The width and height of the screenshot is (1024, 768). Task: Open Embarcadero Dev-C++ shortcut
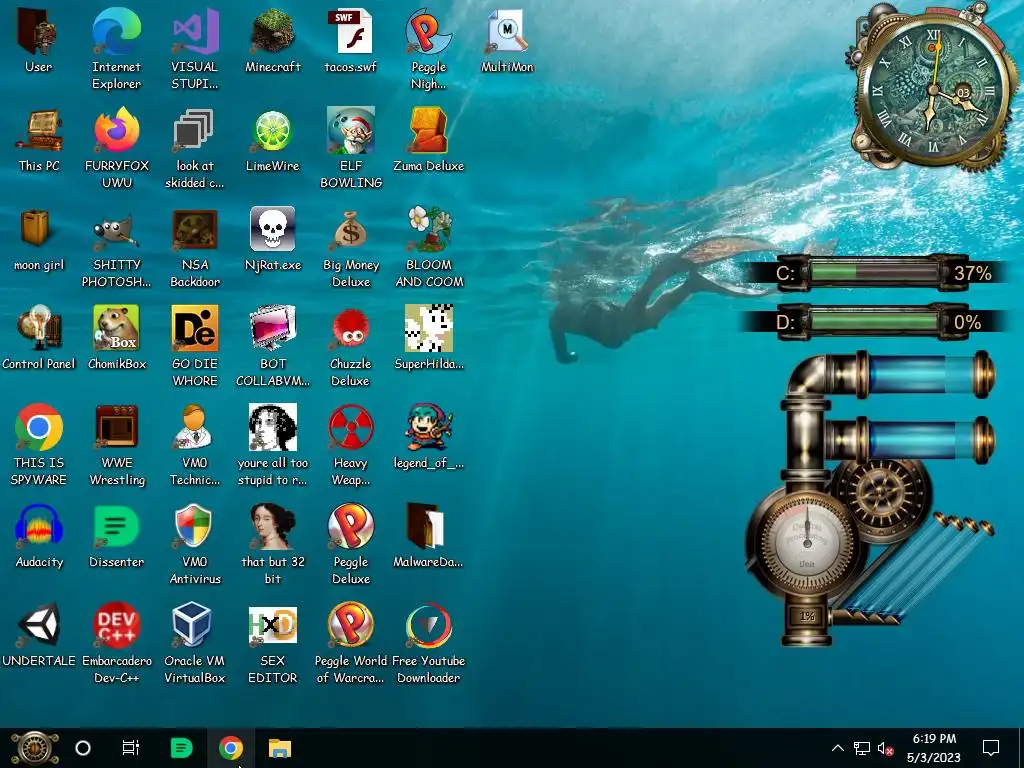tap(116, 643)
